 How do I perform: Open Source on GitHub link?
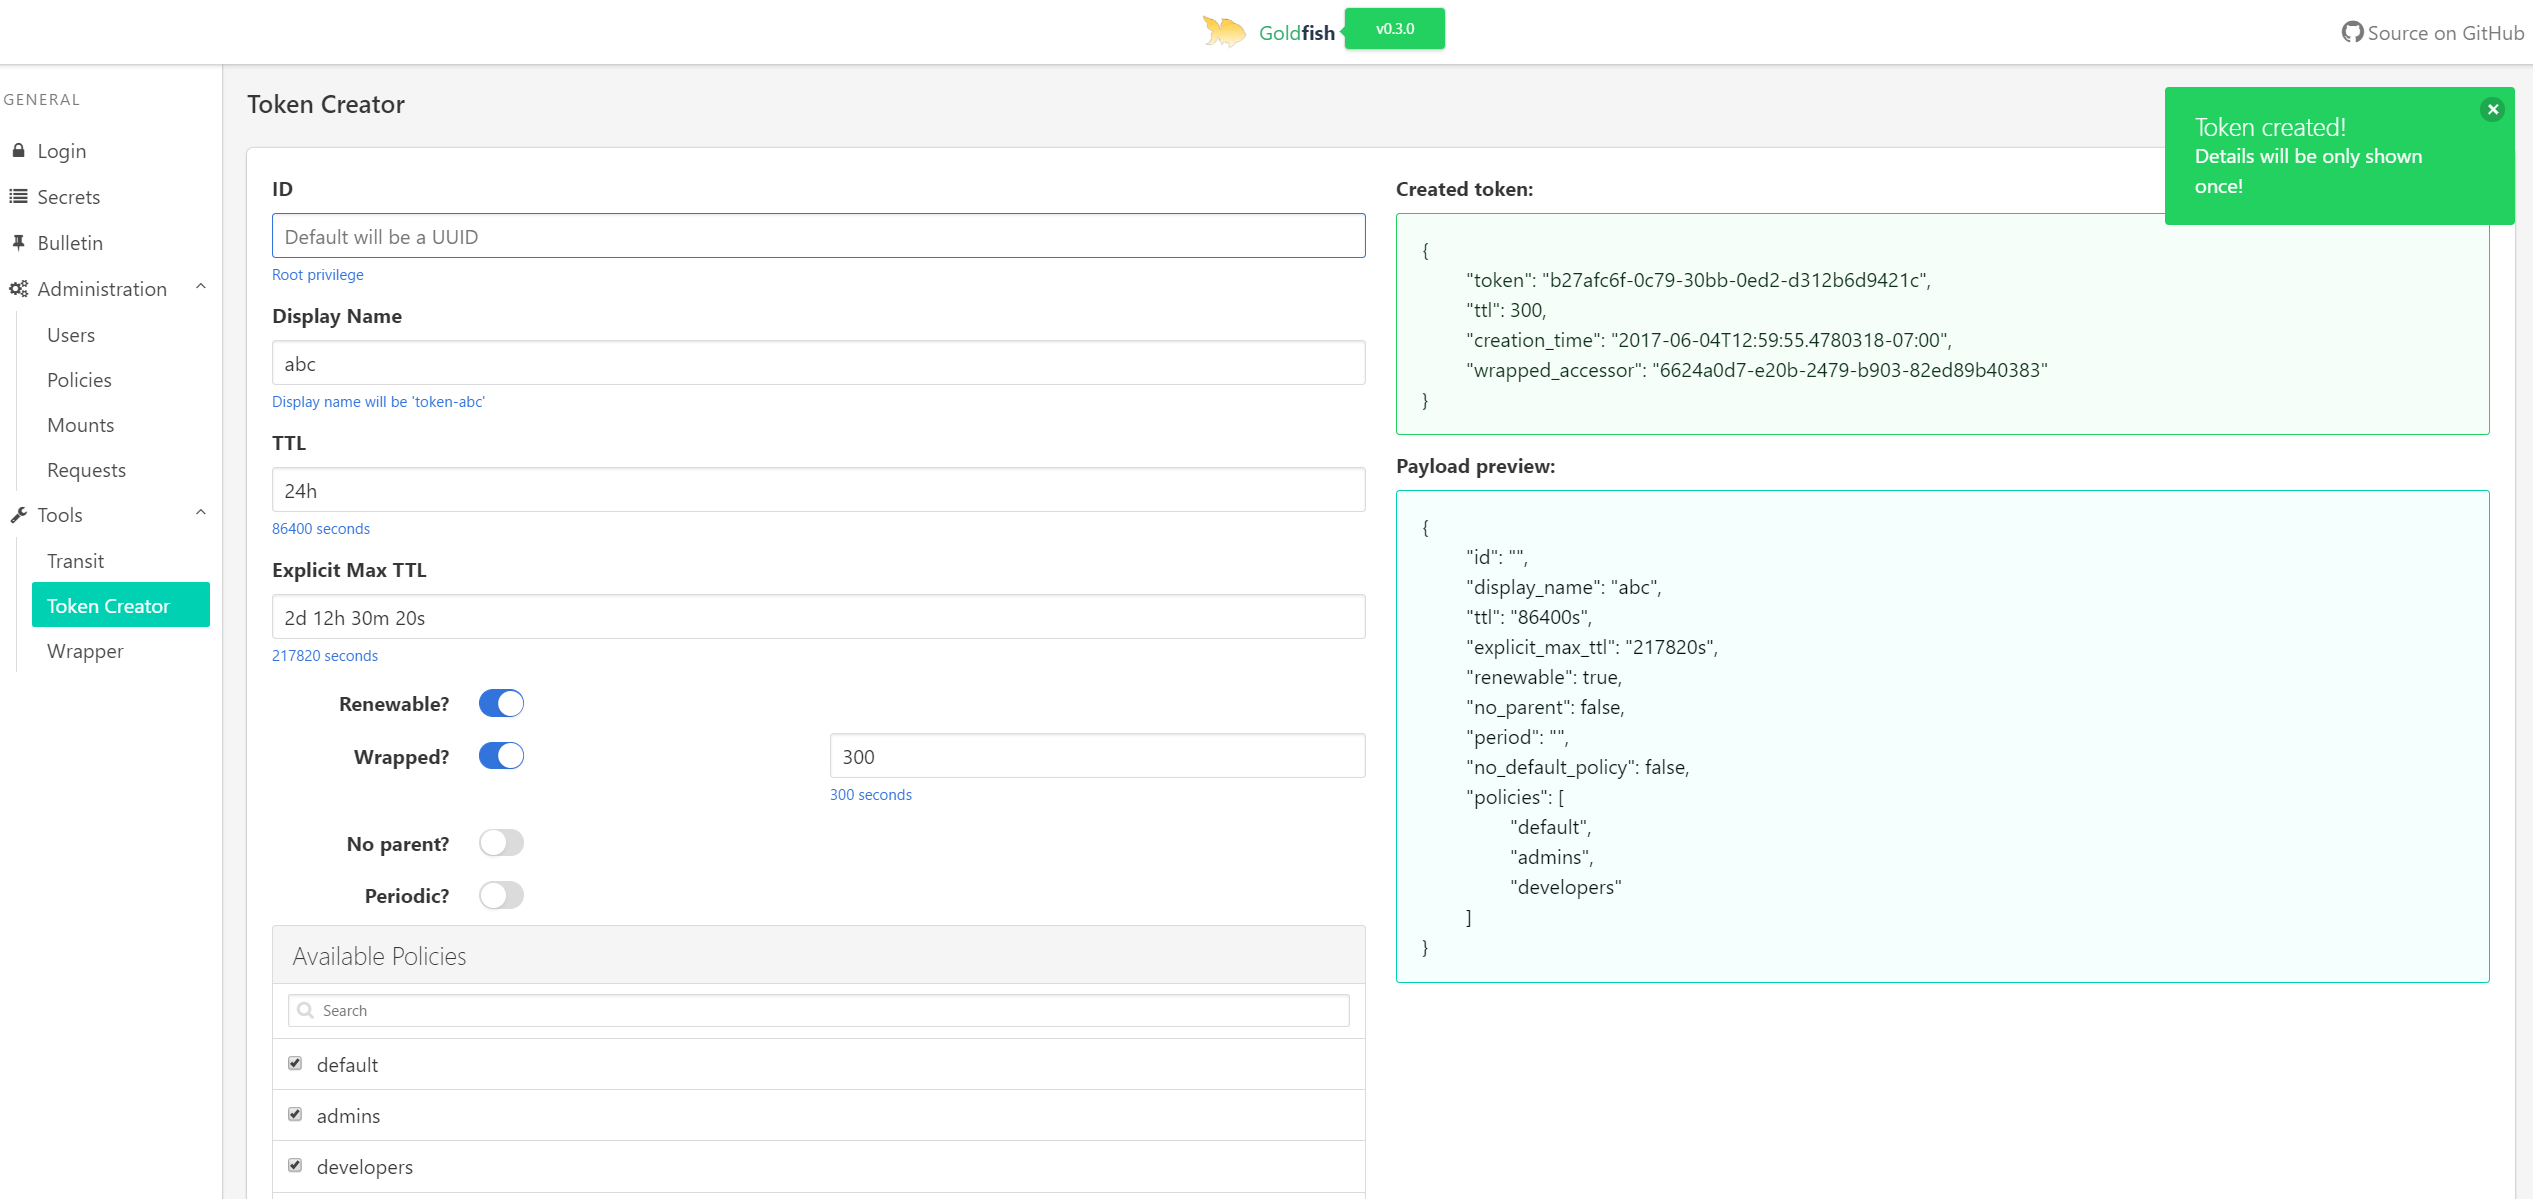tap(2444, 33)
